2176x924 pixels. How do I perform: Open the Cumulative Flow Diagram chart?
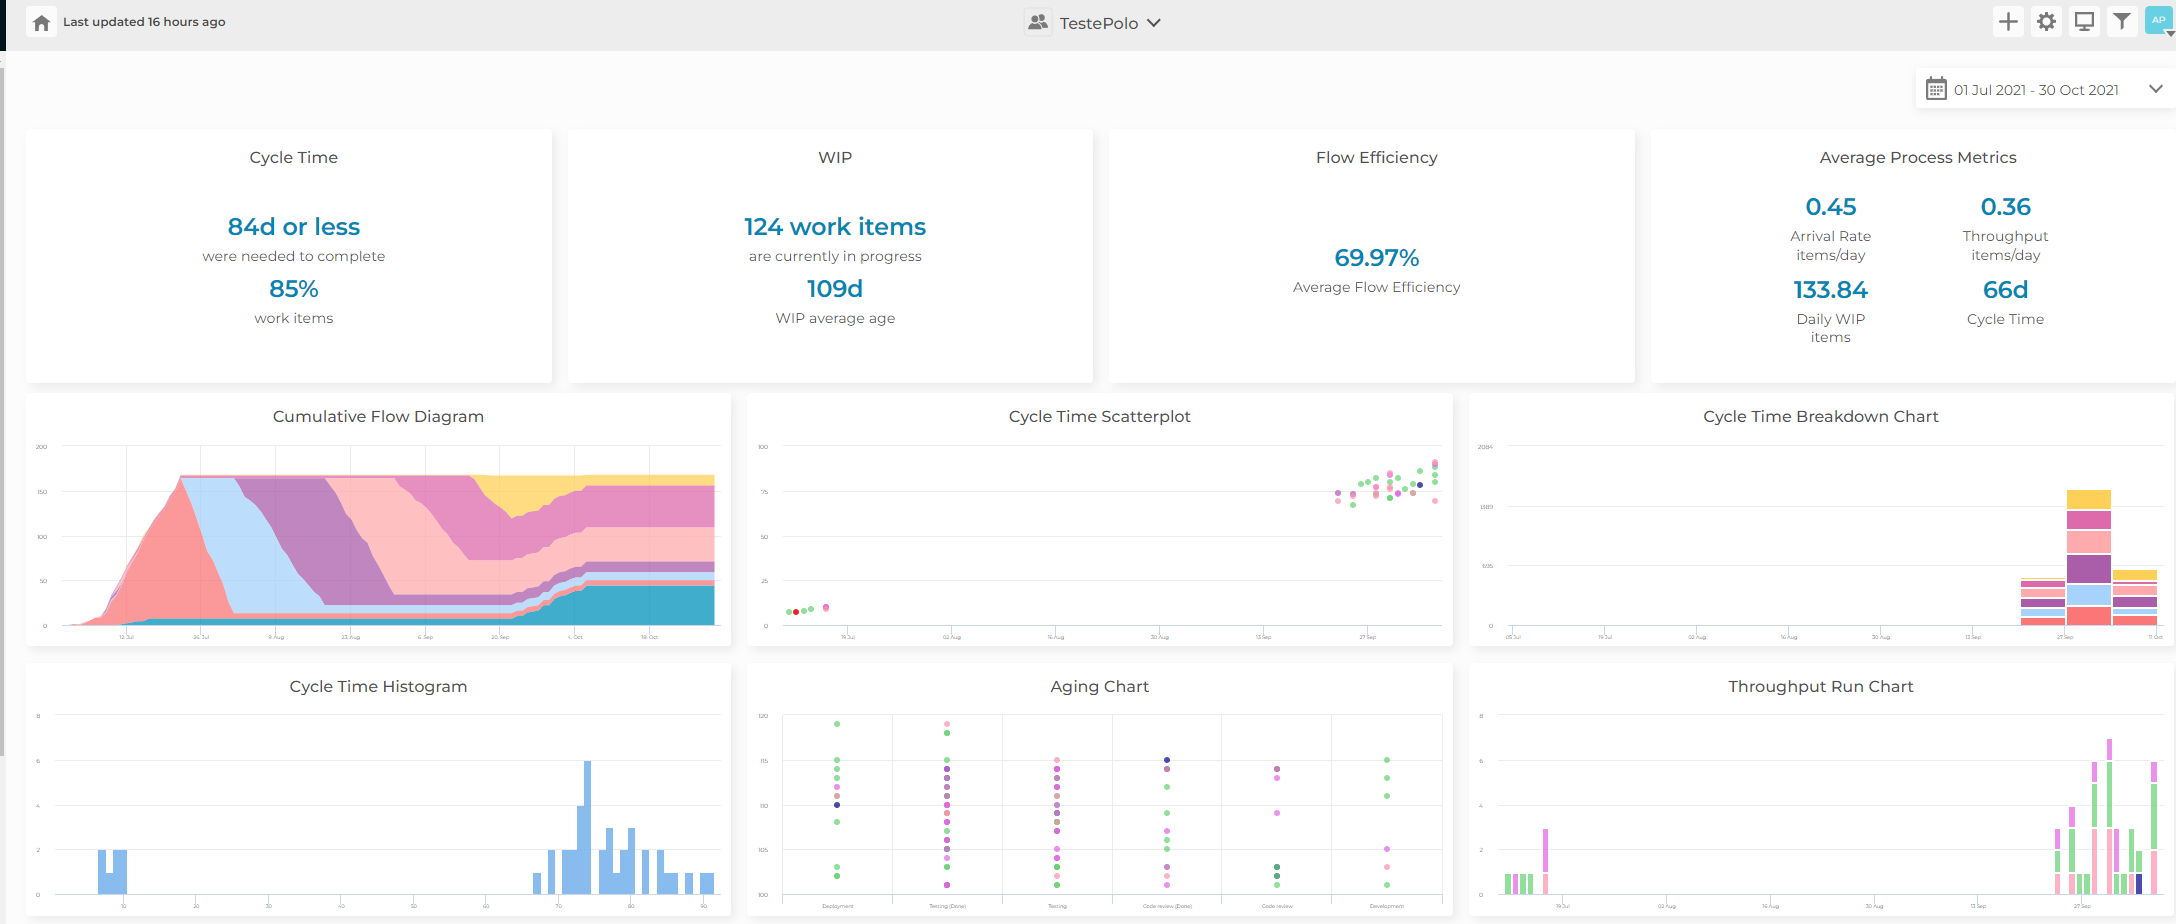[378, 540]
